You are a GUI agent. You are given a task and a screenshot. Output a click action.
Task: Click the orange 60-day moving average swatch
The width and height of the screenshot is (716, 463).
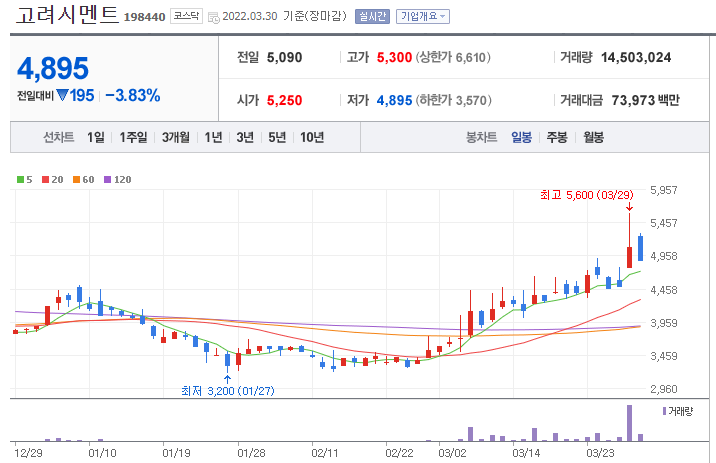[76, 179]
